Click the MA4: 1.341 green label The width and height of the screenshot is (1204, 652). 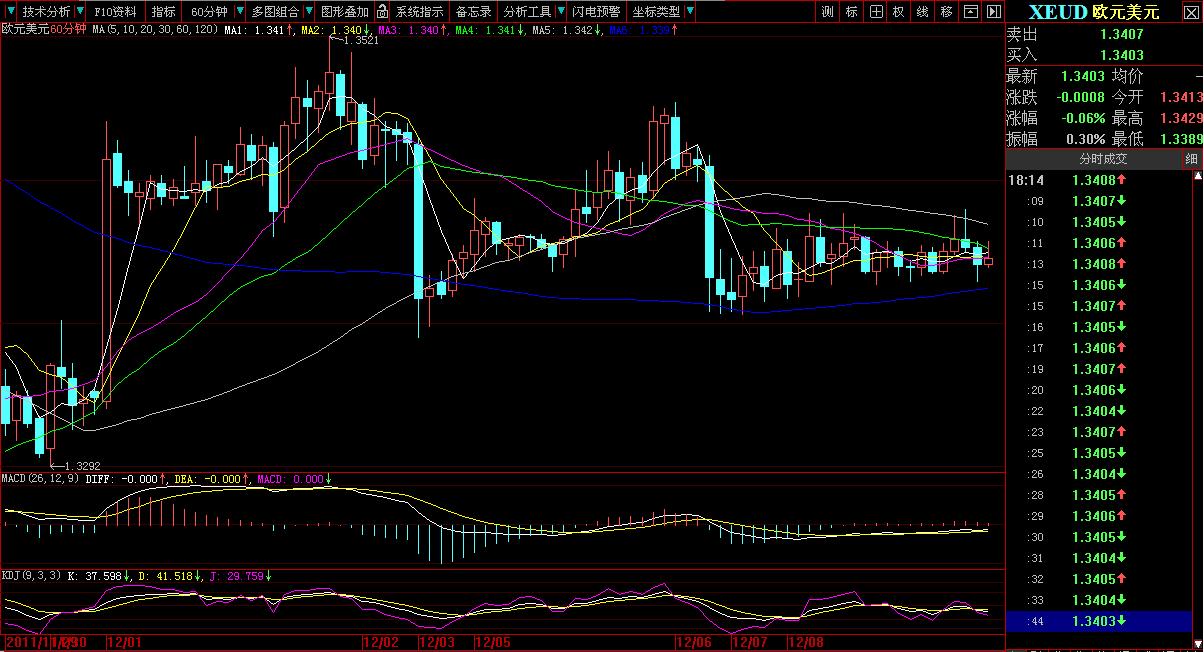[485, 31]
